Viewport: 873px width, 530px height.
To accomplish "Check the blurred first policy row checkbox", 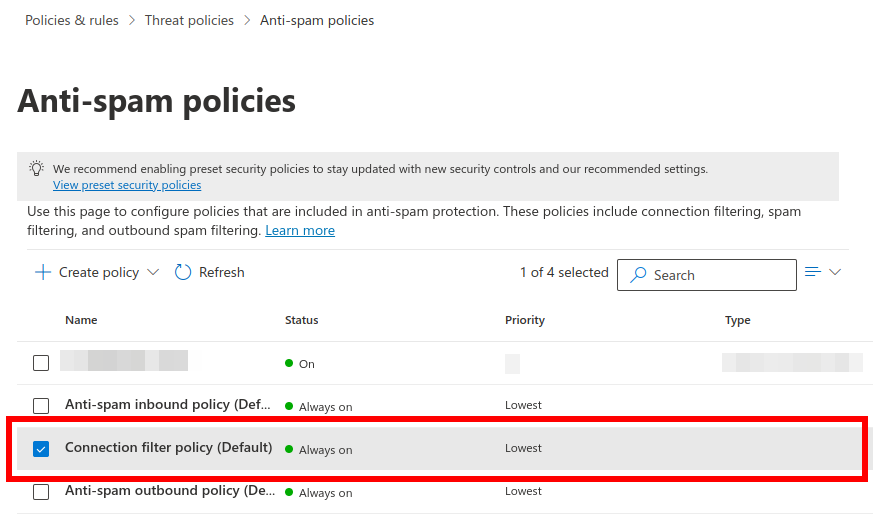I will click(x=41, y=363).
